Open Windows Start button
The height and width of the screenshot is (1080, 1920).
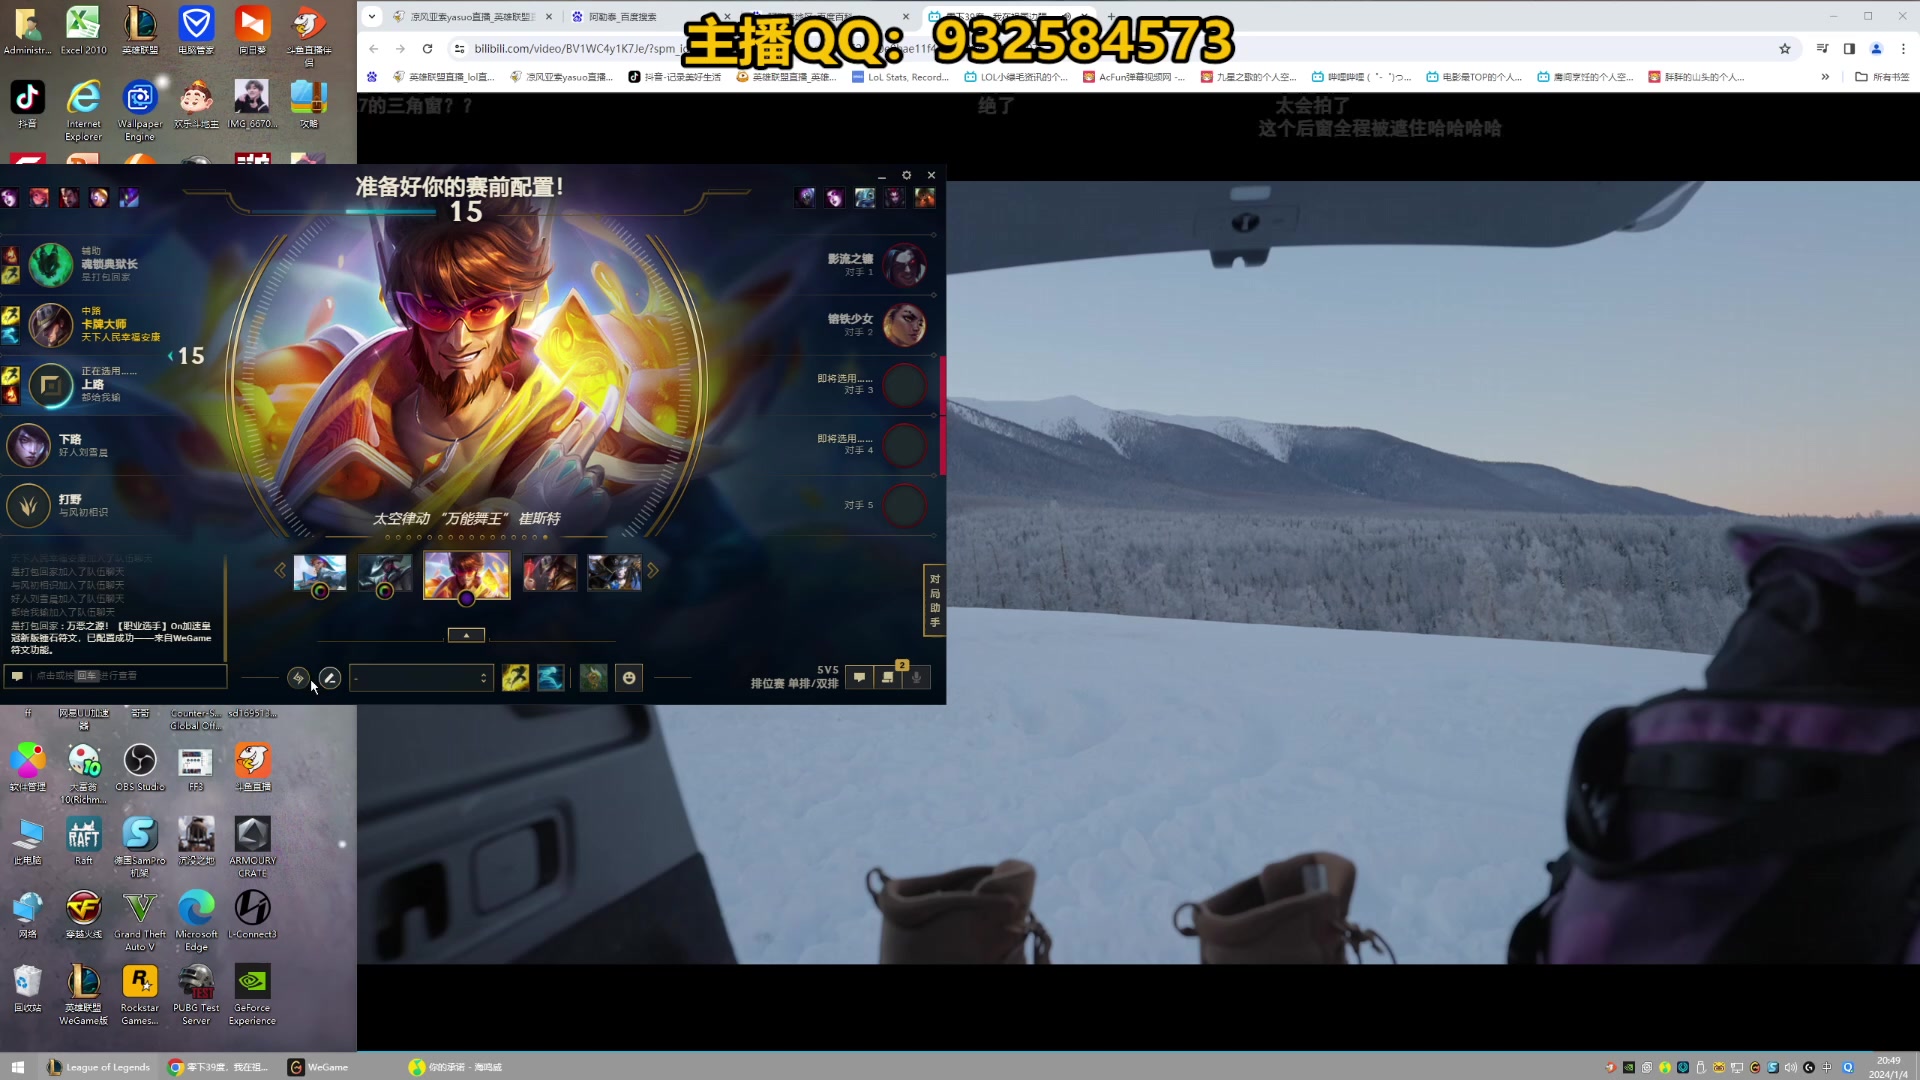coord(17,1067)
